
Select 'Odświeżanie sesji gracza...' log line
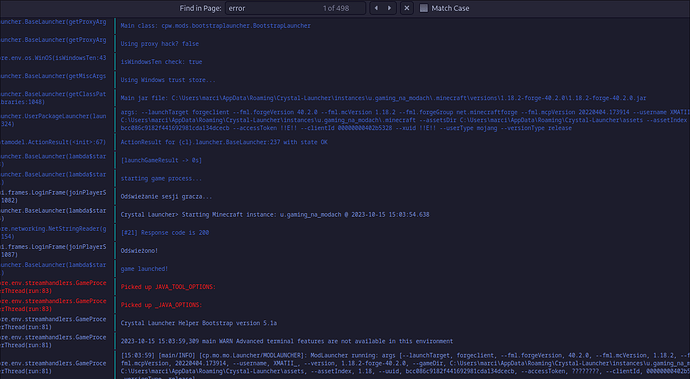click(x=166, y=196)
